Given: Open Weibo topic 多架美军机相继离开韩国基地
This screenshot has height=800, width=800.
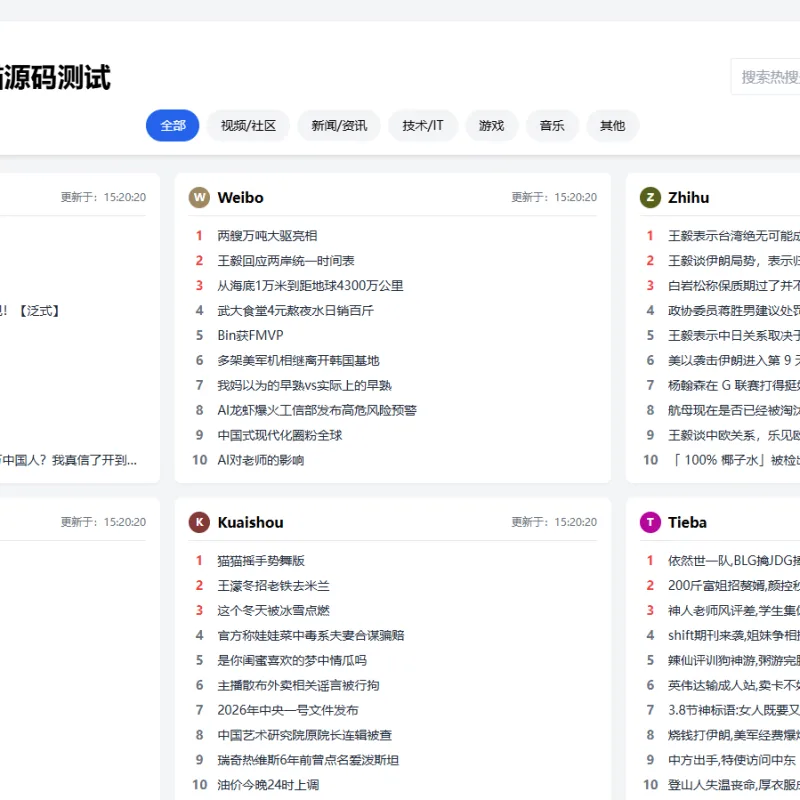Looking at the screenshot, I should [x=298, y=360].
